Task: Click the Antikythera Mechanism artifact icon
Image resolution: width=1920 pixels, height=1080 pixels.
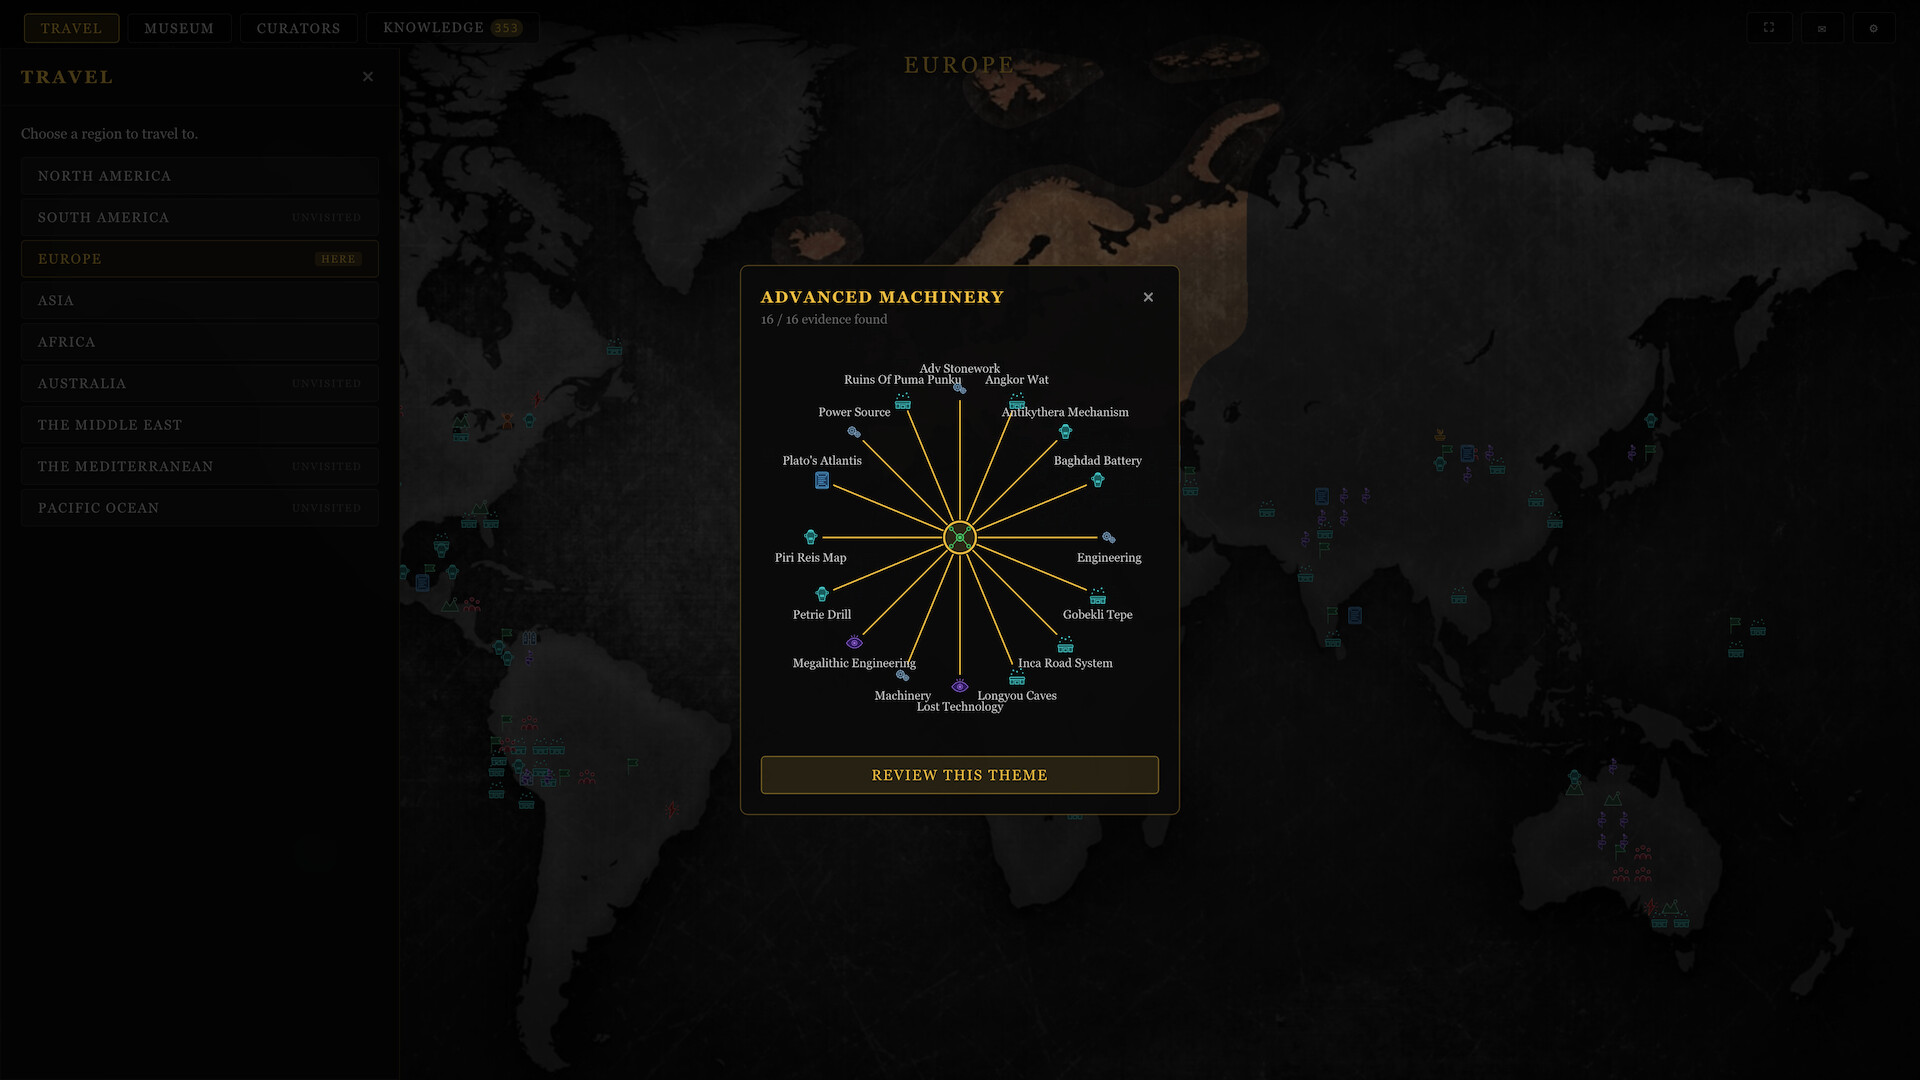Action: point(1065,432)
